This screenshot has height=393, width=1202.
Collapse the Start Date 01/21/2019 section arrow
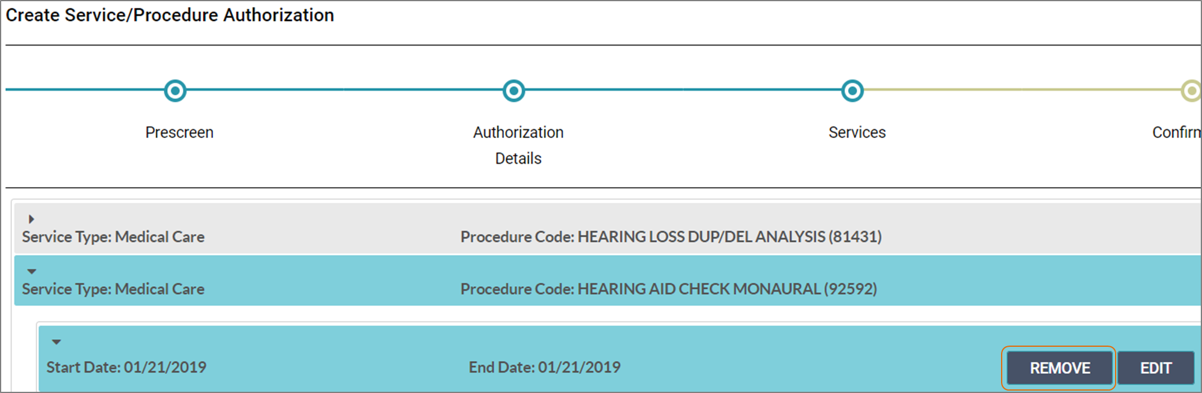pyautogui.click(x=56, y=342)
